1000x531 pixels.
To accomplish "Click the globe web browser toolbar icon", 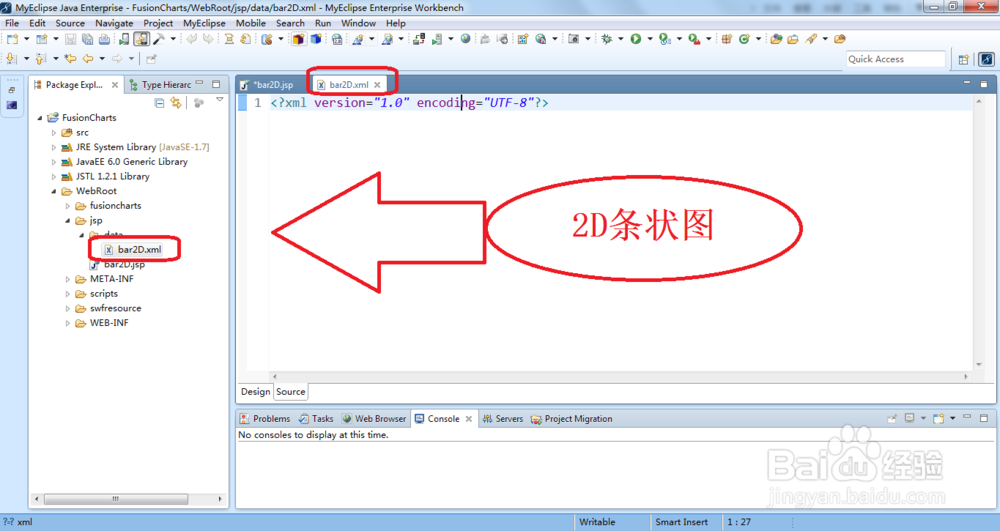I will tap(466, 39).
